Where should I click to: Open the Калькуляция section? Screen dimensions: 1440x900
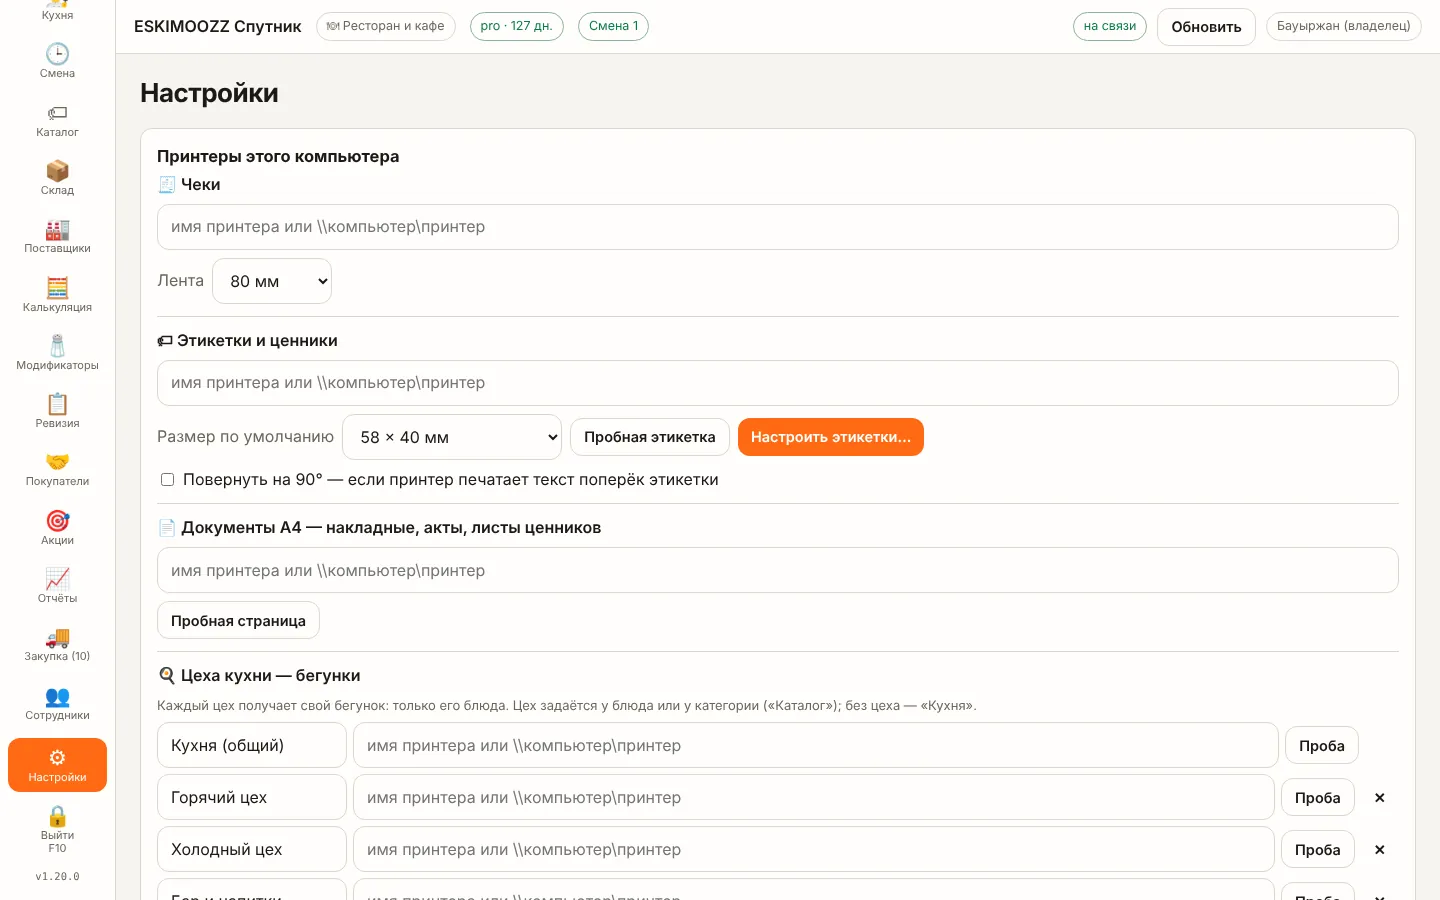[57, 295]
